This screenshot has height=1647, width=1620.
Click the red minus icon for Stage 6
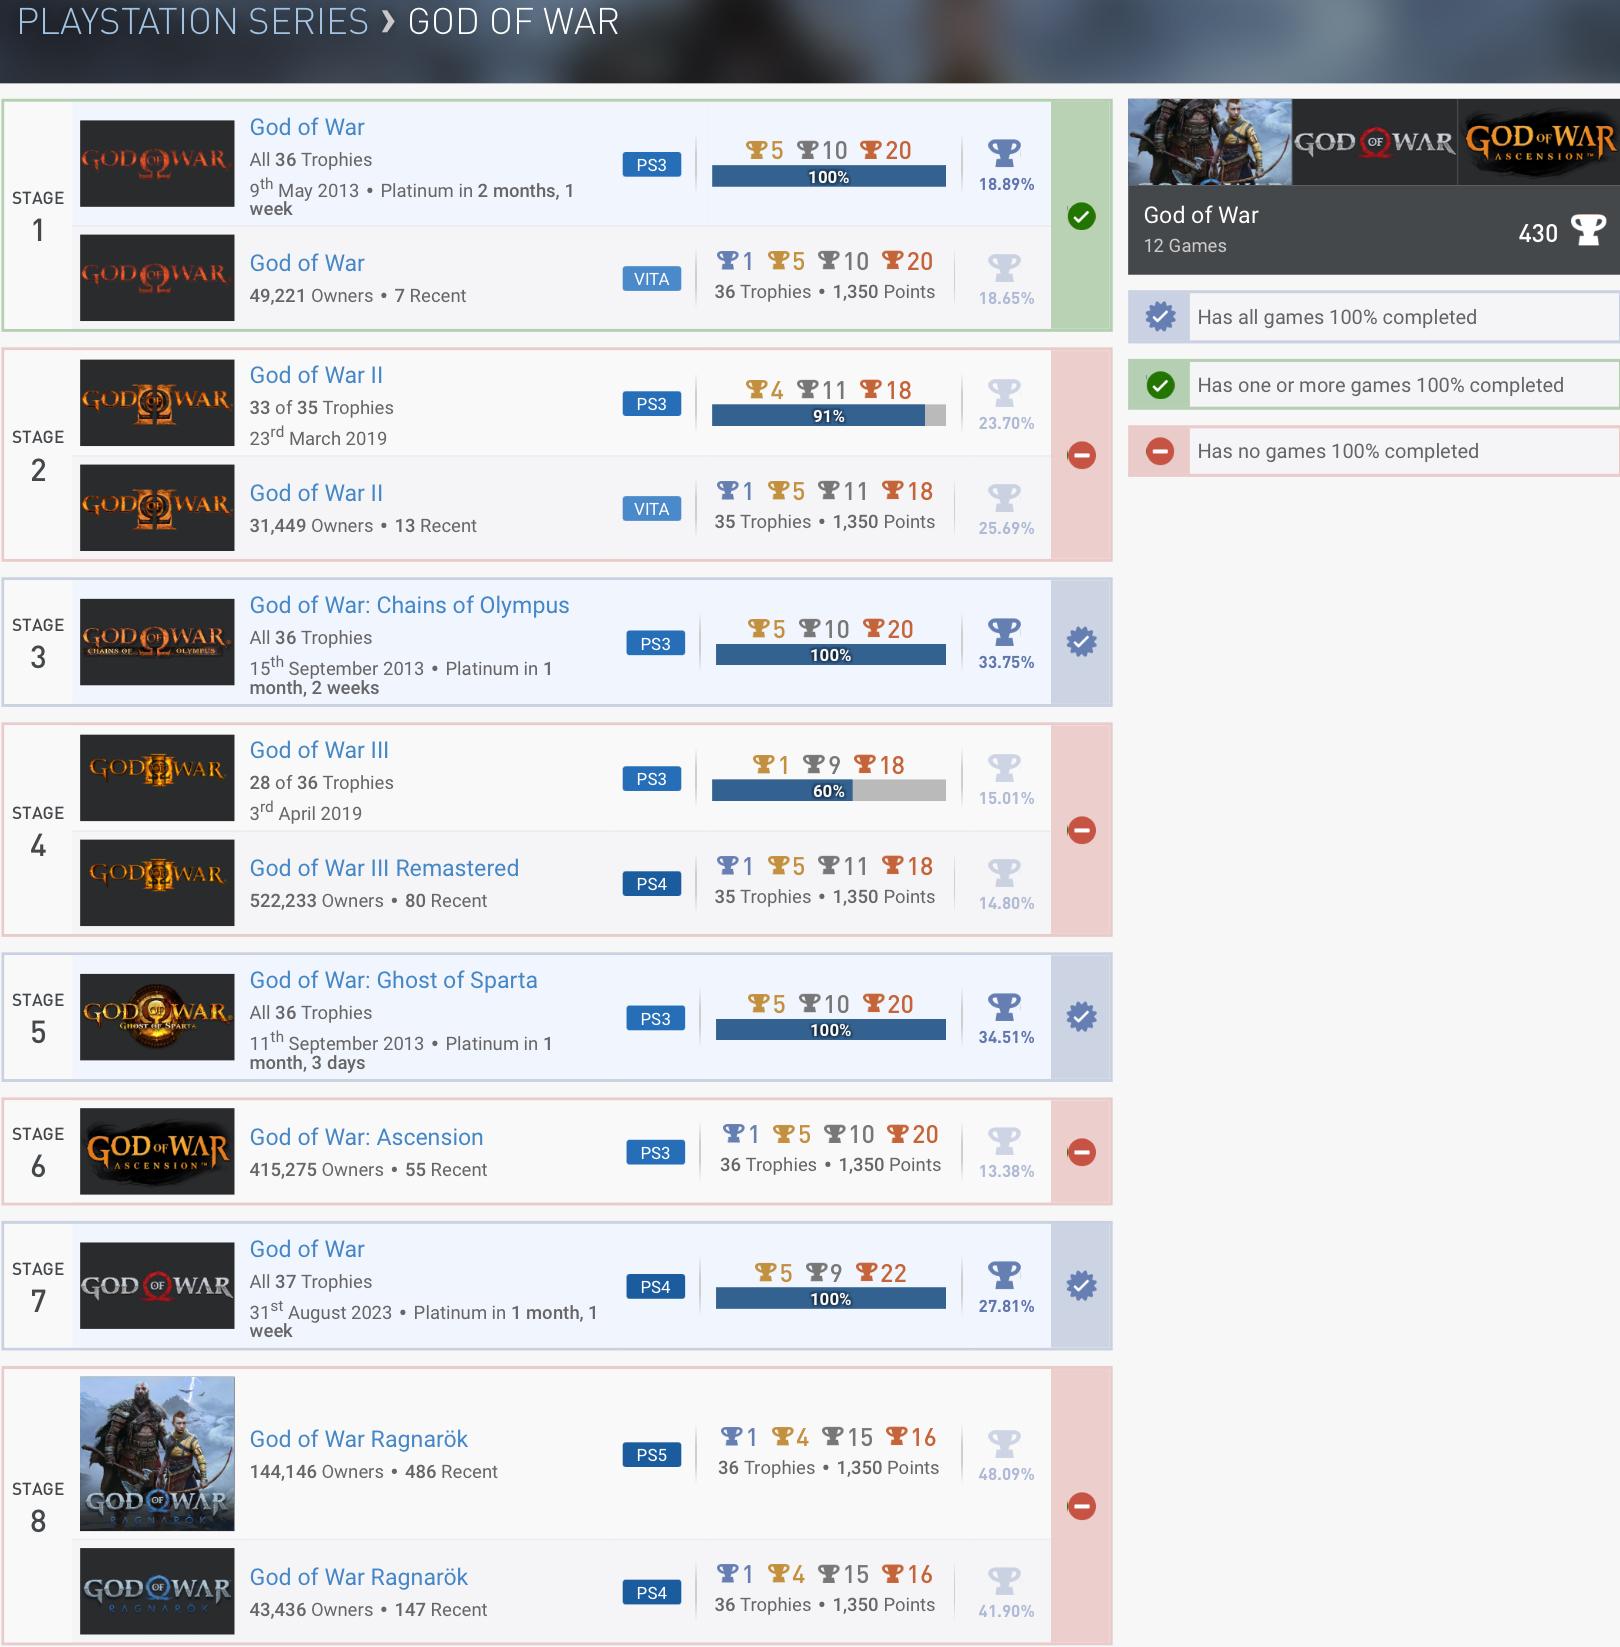coord(1081,1152)
